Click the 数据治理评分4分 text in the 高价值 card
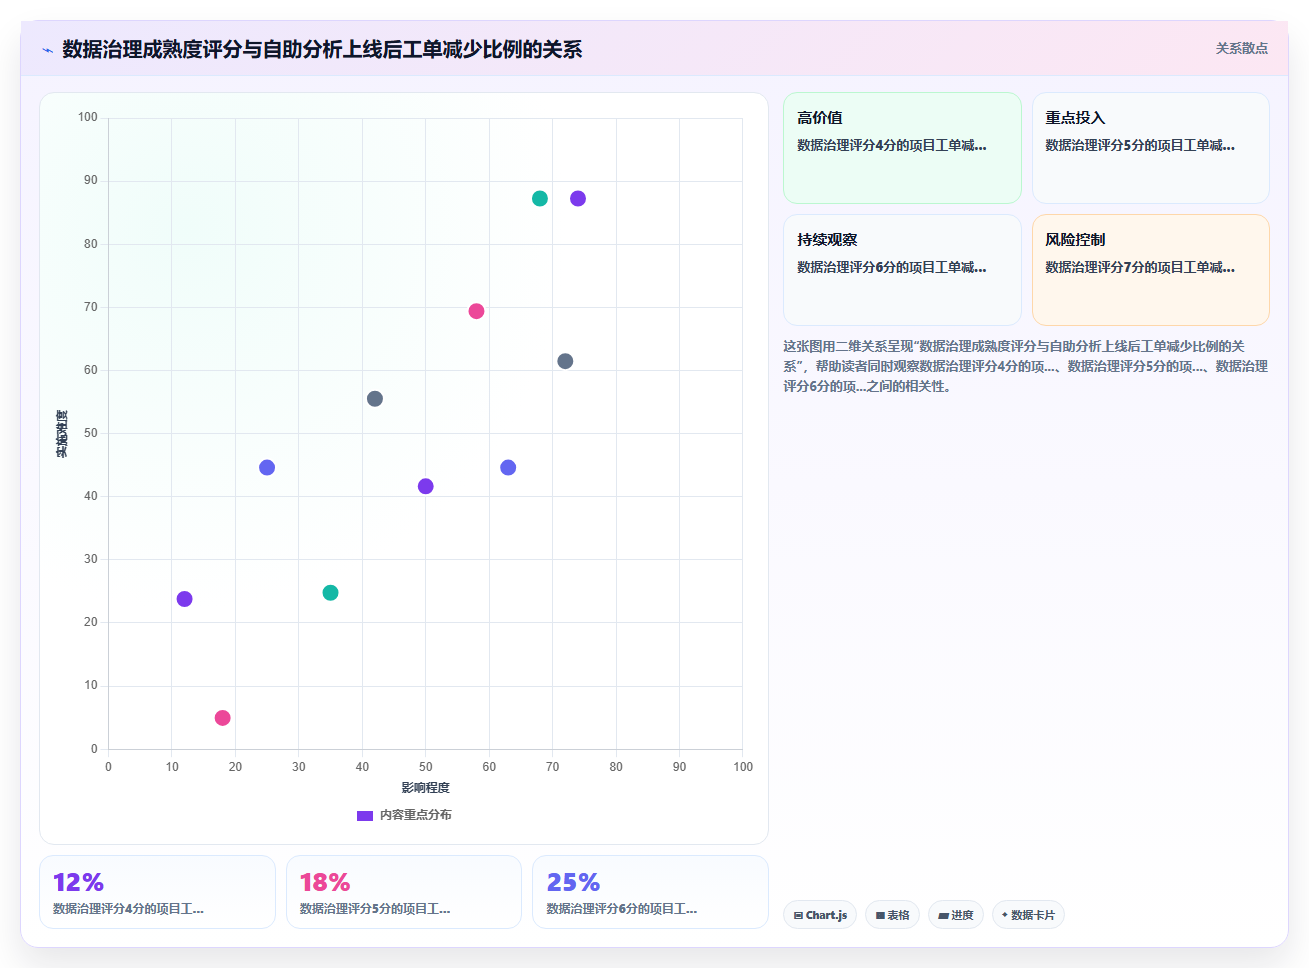This screenshot has height=968, width=1309. 846,145
